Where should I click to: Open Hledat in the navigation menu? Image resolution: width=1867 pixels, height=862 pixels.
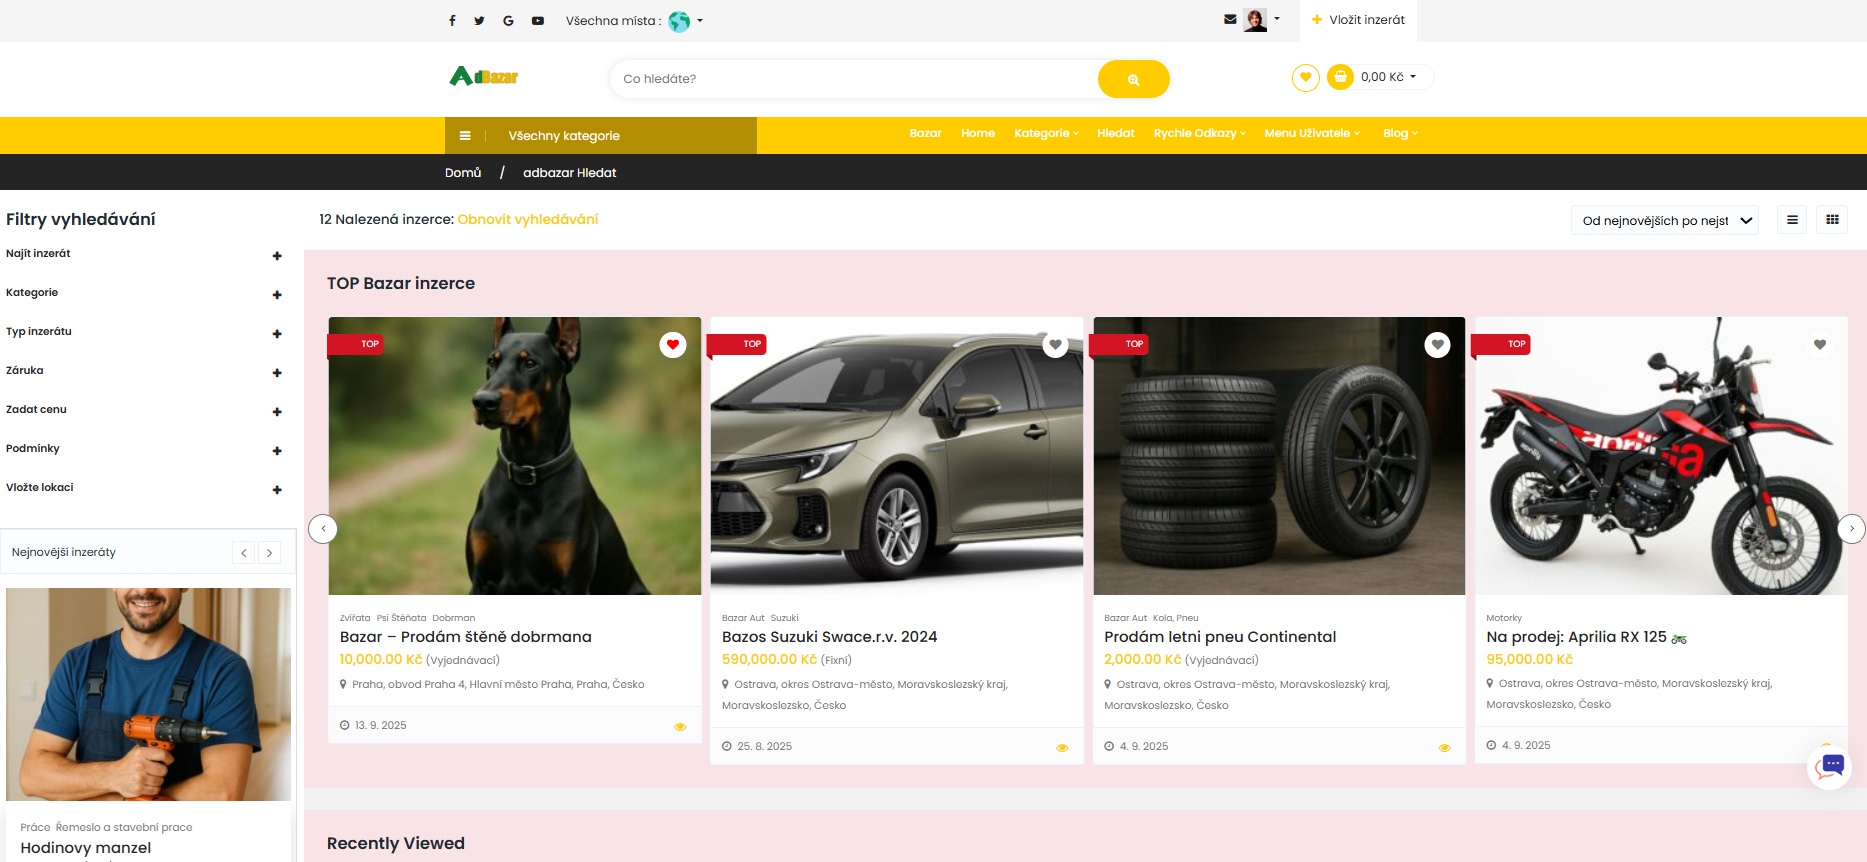[x=1116, y=133]
